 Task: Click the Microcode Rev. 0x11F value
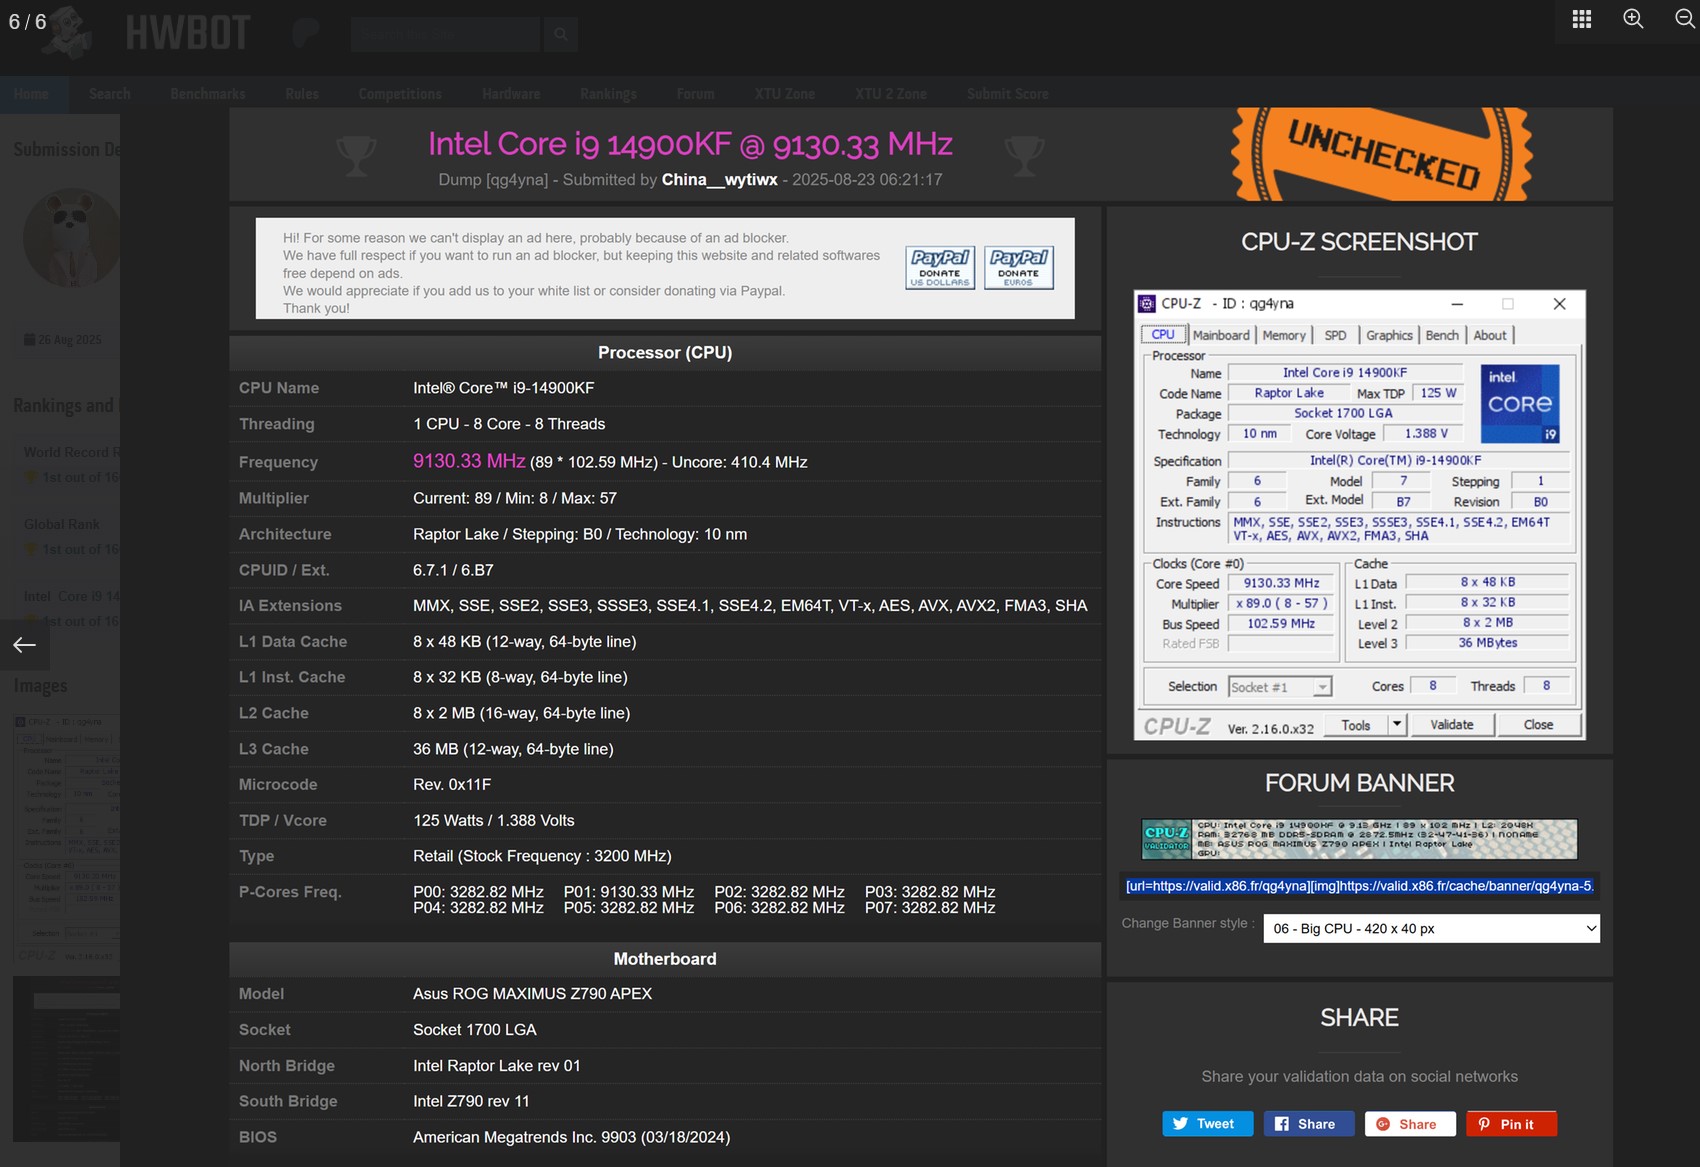[452, 785]
